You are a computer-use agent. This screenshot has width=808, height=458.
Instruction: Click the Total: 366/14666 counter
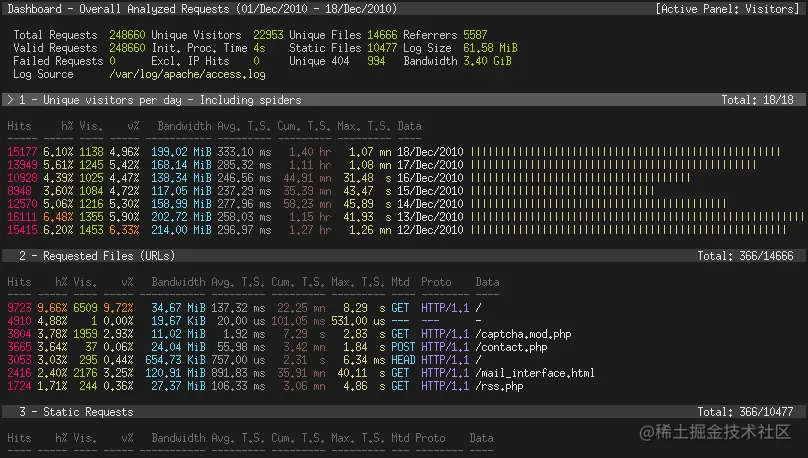(745, 256)
